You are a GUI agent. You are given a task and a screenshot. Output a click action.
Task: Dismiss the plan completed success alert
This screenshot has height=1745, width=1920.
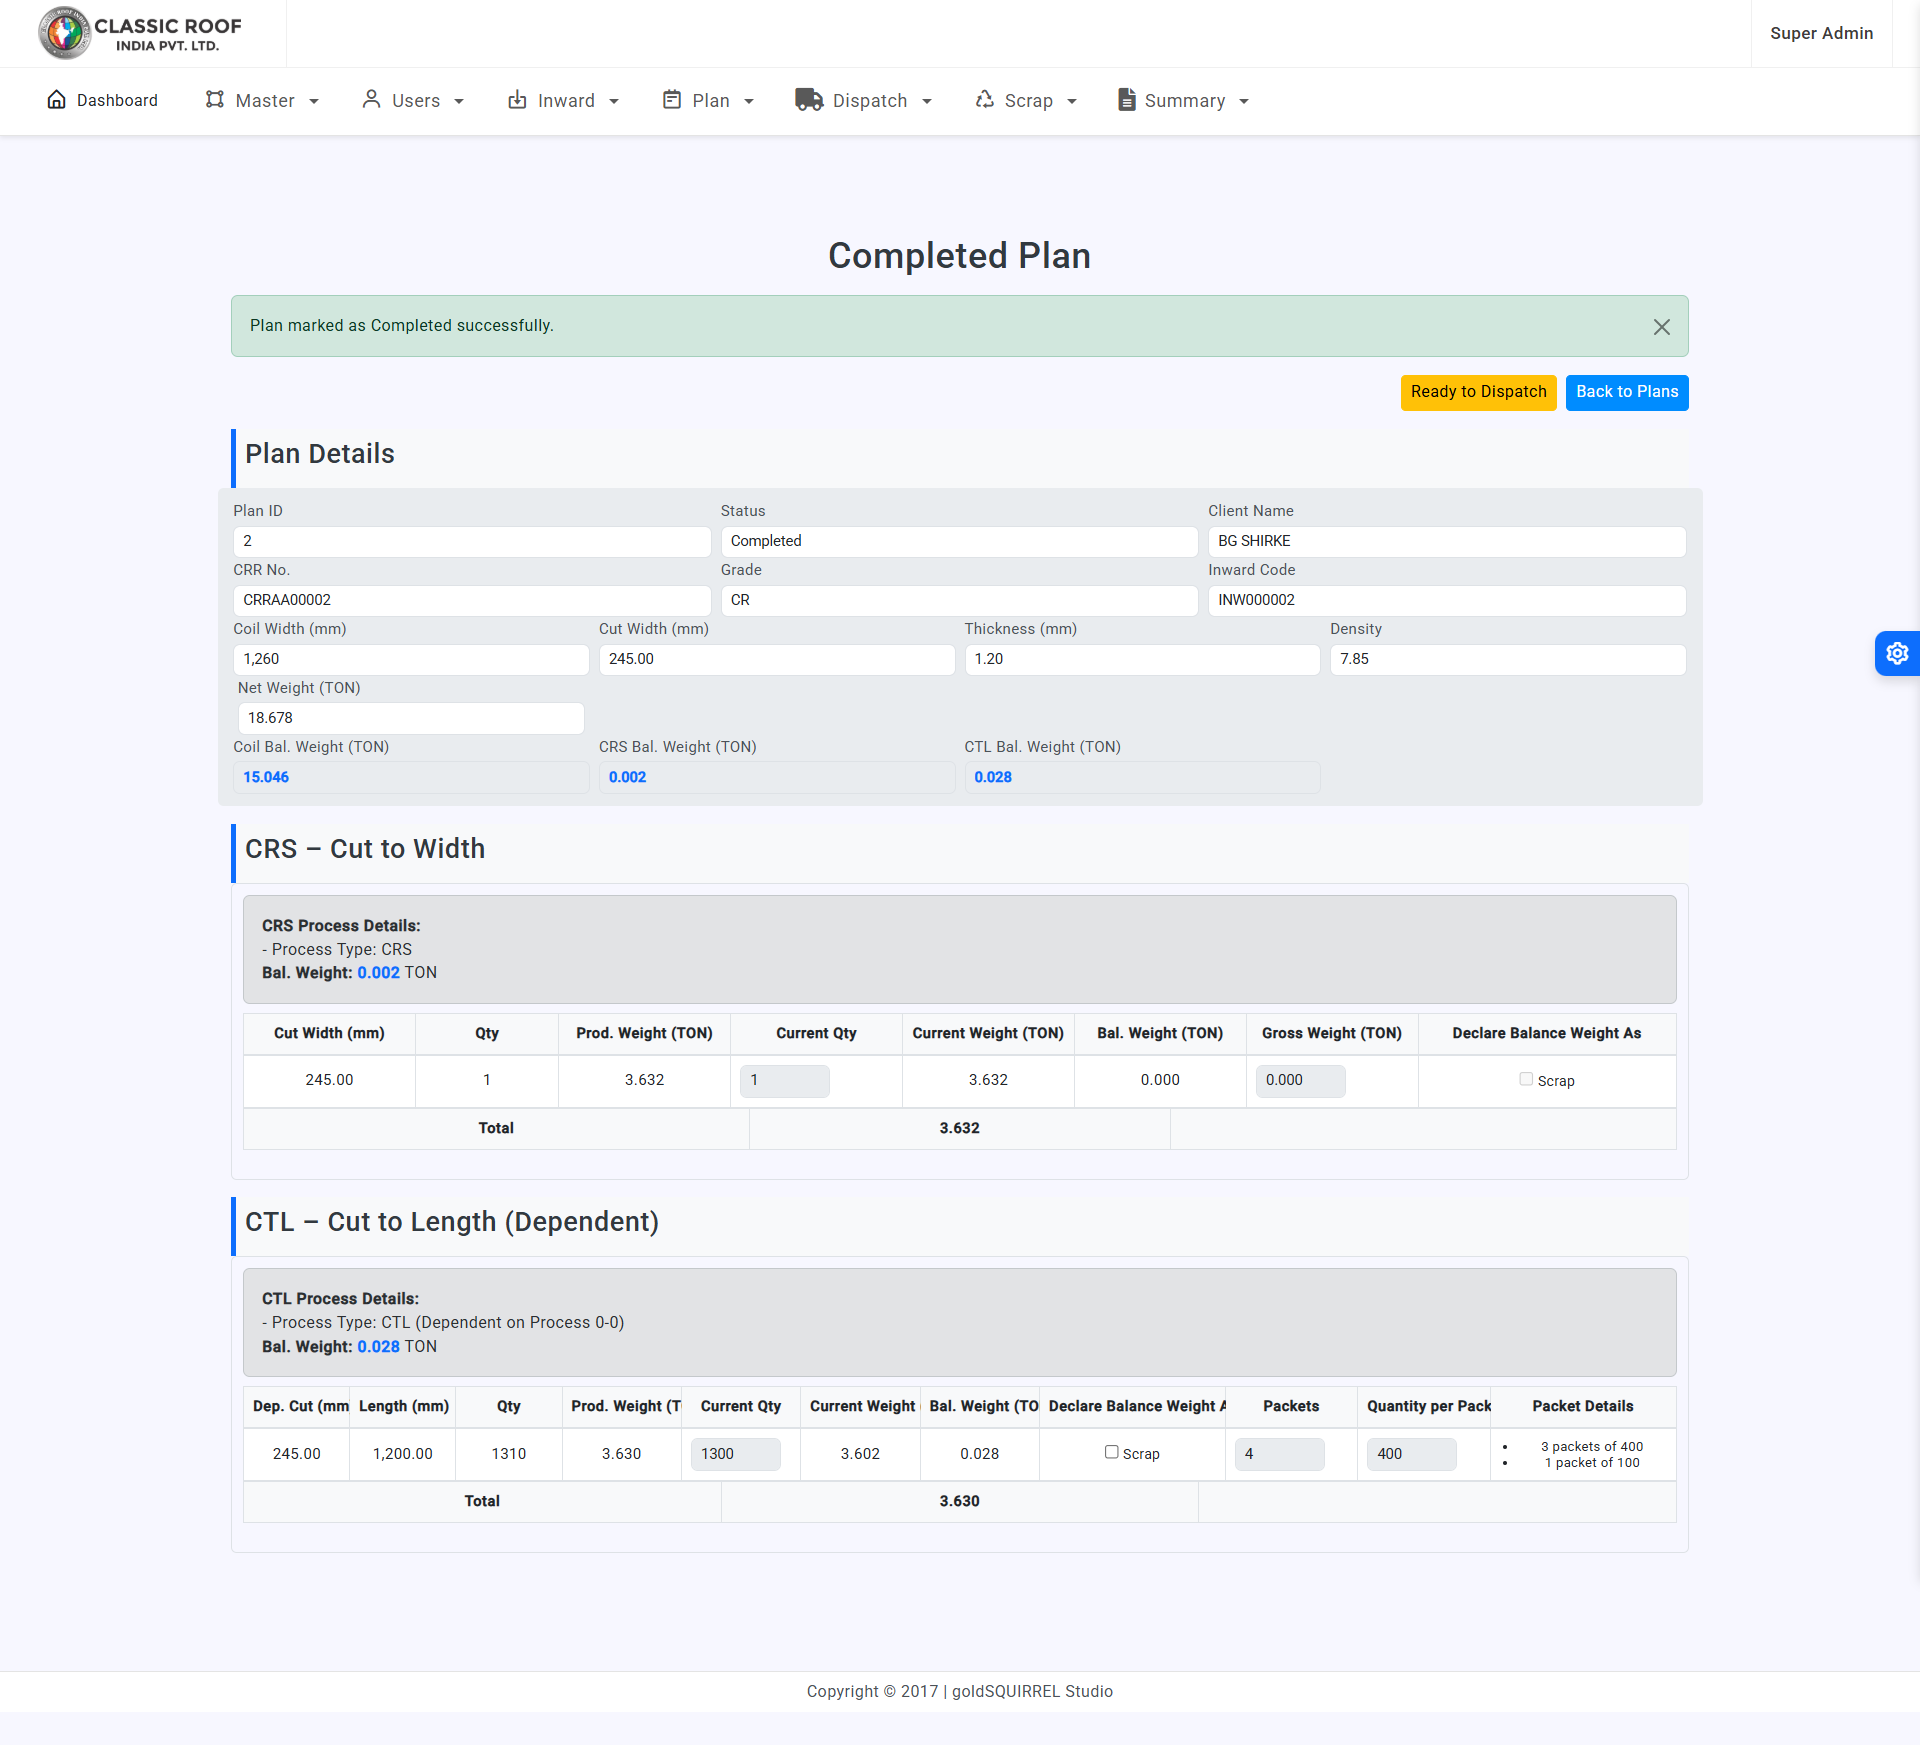pos(1661,327)
